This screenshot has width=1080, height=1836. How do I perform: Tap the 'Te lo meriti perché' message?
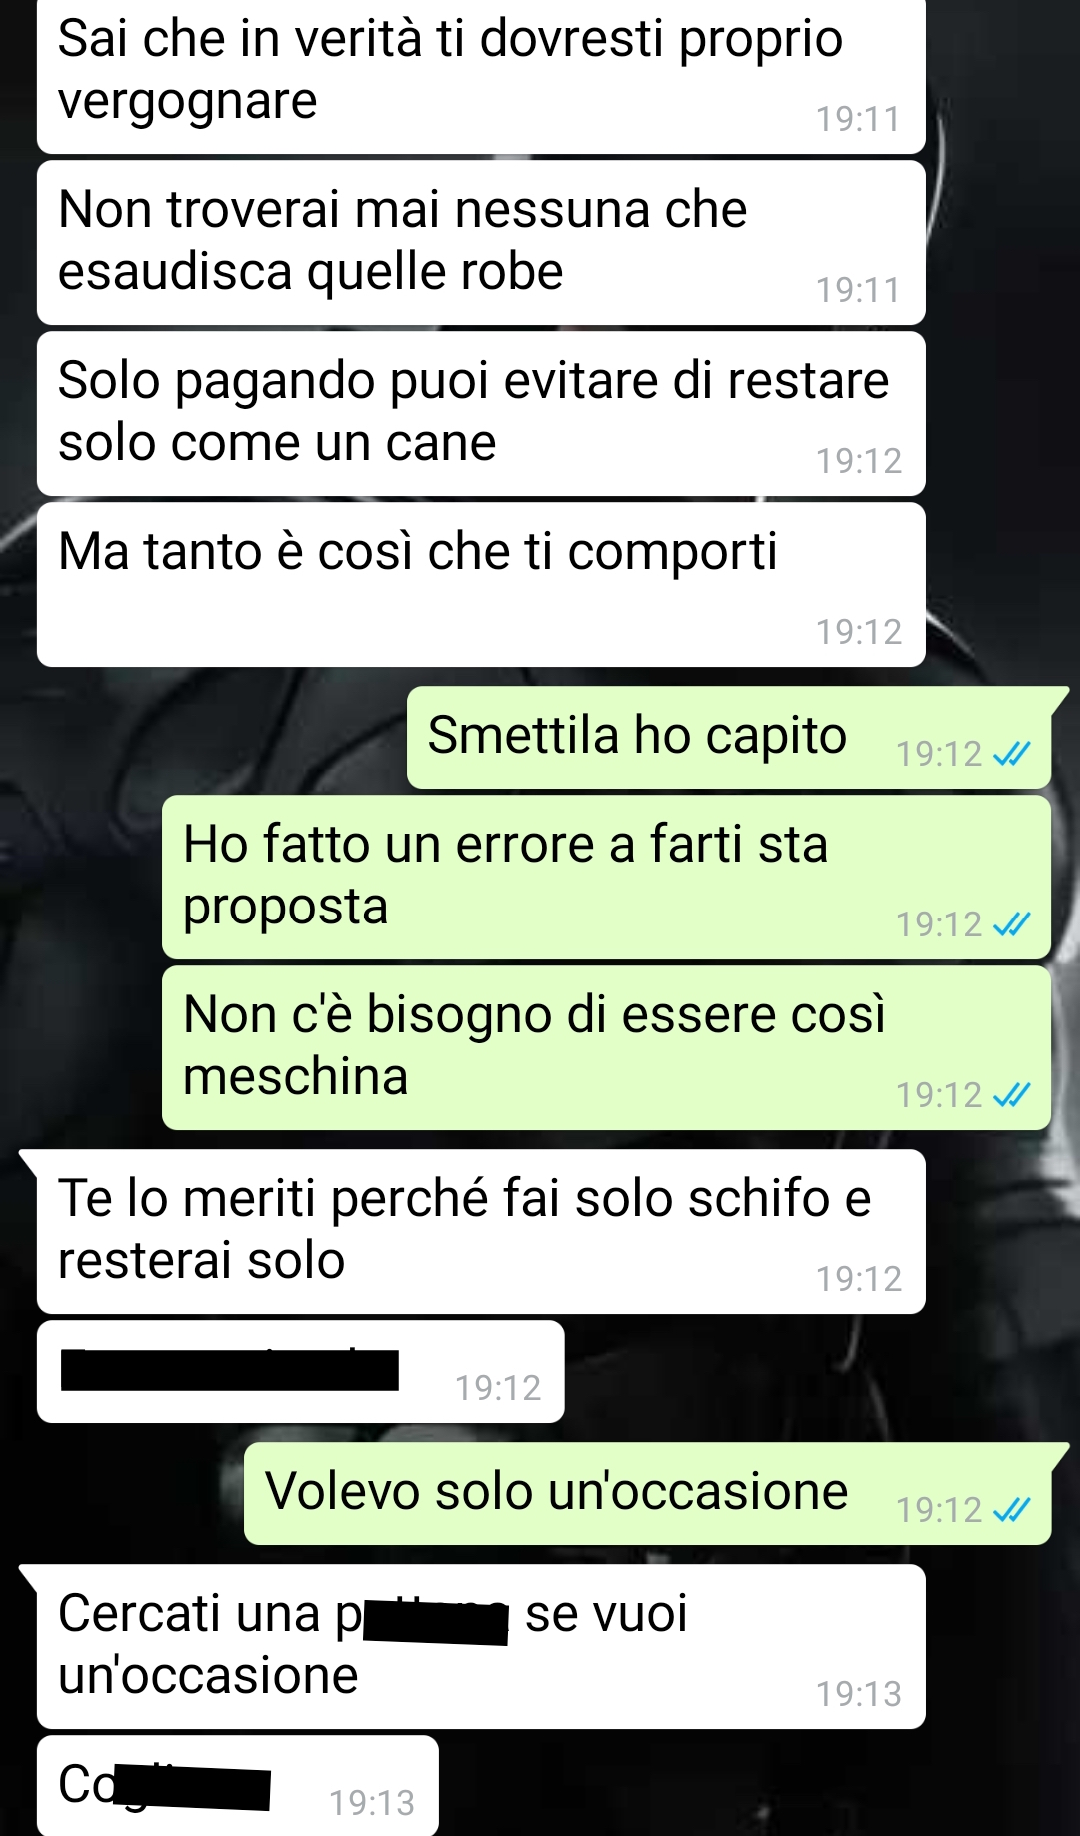pyautogui.click(x=481, y=1232)
